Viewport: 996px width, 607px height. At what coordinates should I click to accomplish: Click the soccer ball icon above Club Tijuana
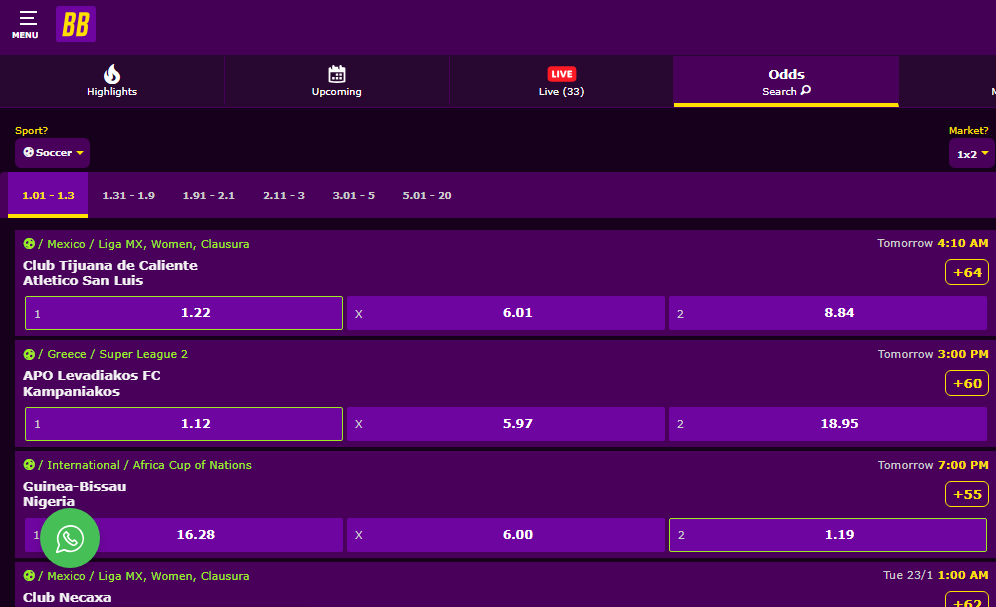(x=29, y=244)
